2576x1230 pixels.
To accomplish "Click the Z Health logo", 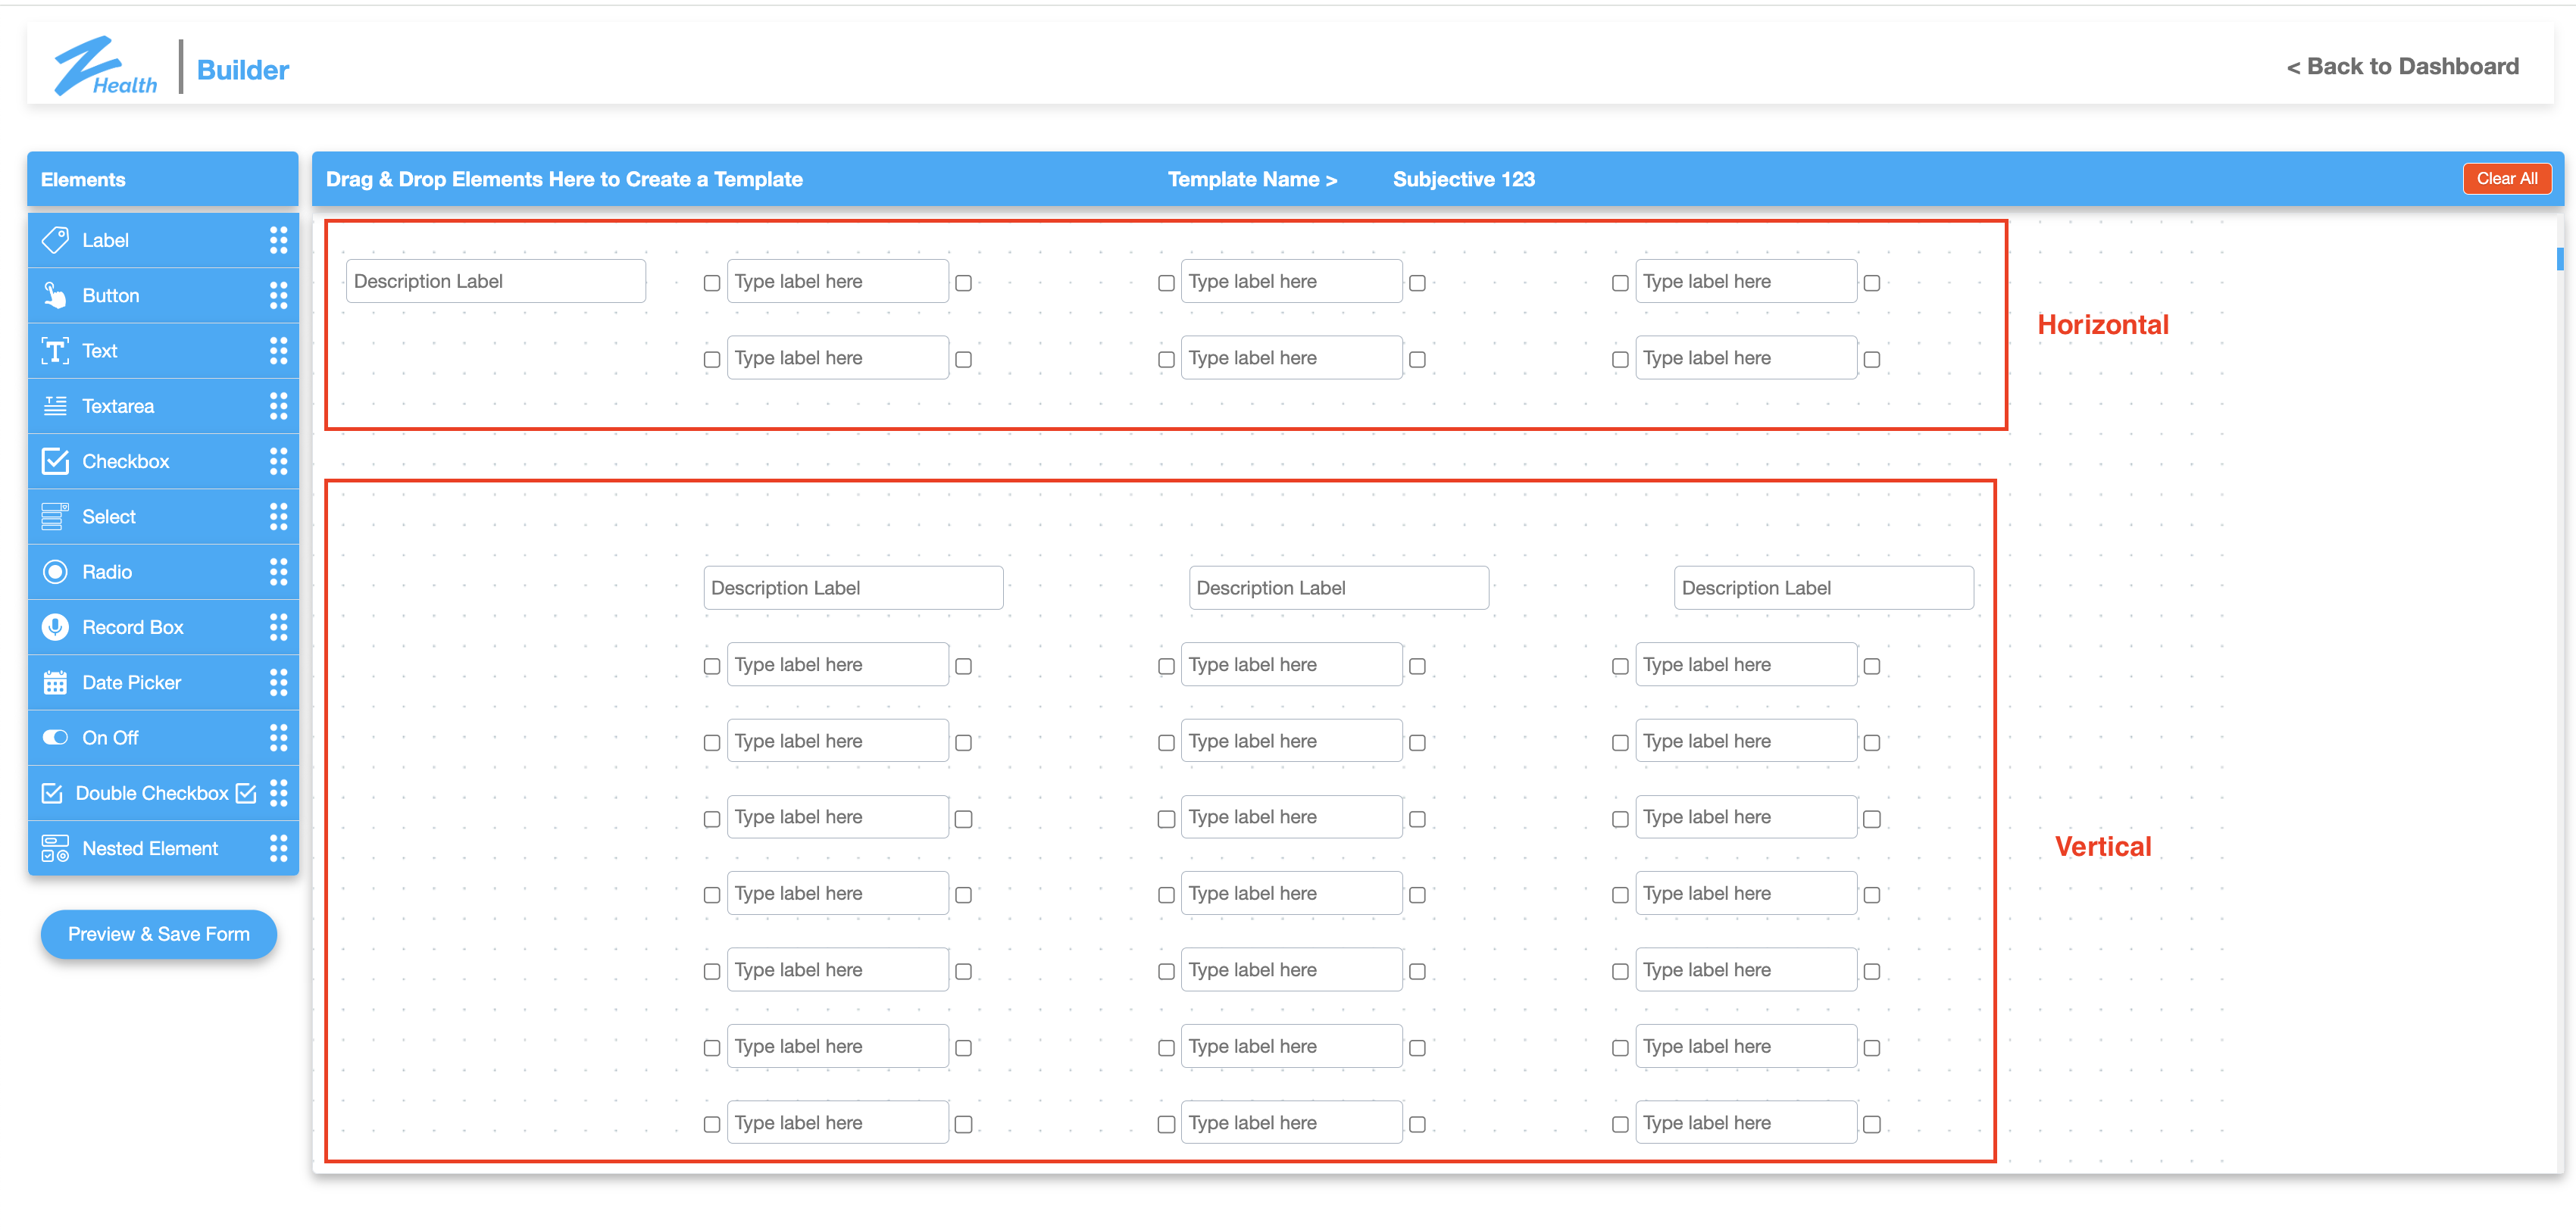I will pos(105,66).
